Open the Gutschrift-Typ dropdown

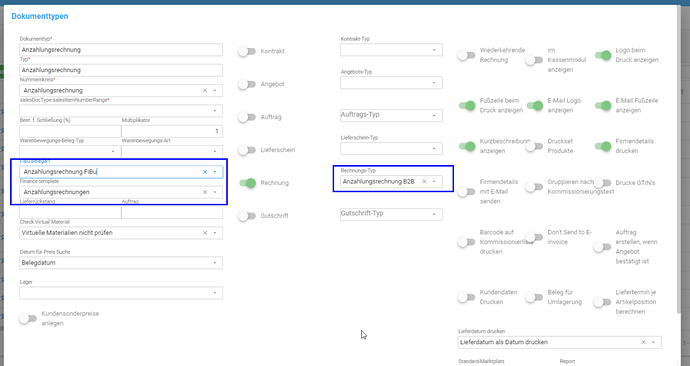coord(391,214)
